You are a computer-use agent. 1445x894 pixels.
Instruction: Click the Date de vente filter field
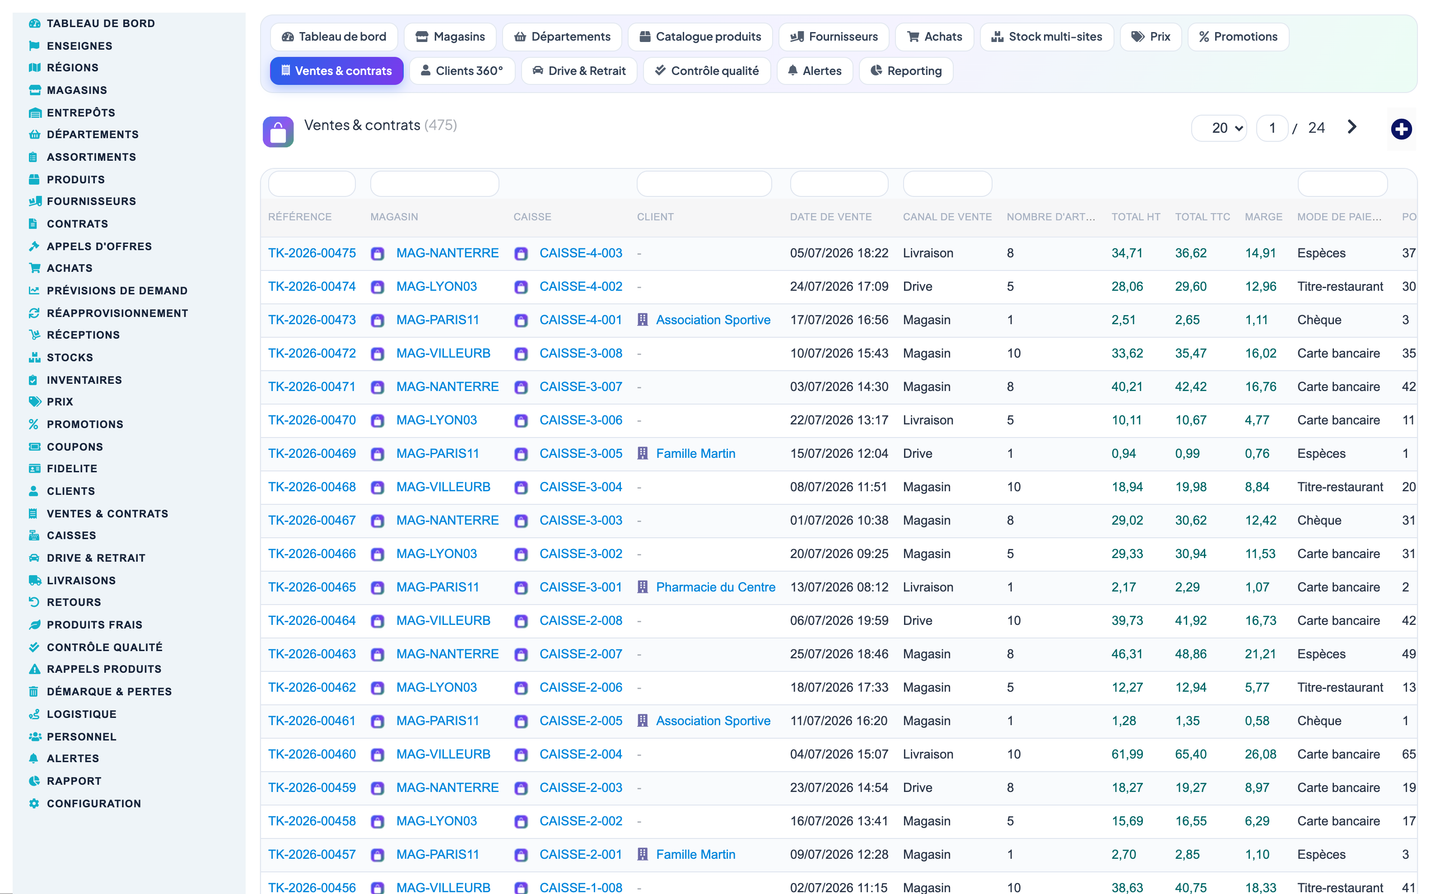coord(839,184)
